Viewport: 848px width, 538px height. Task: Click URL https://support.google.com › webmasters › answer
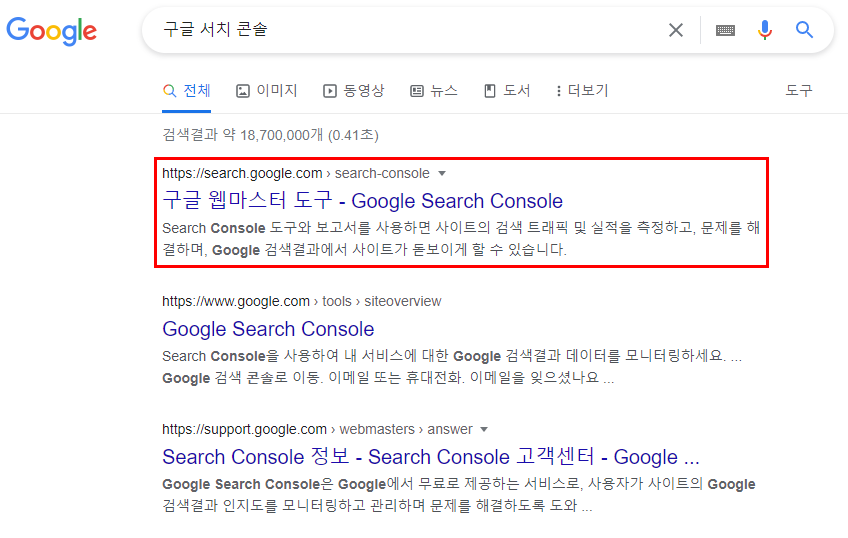pyautogui.click(x=317, y=429)
